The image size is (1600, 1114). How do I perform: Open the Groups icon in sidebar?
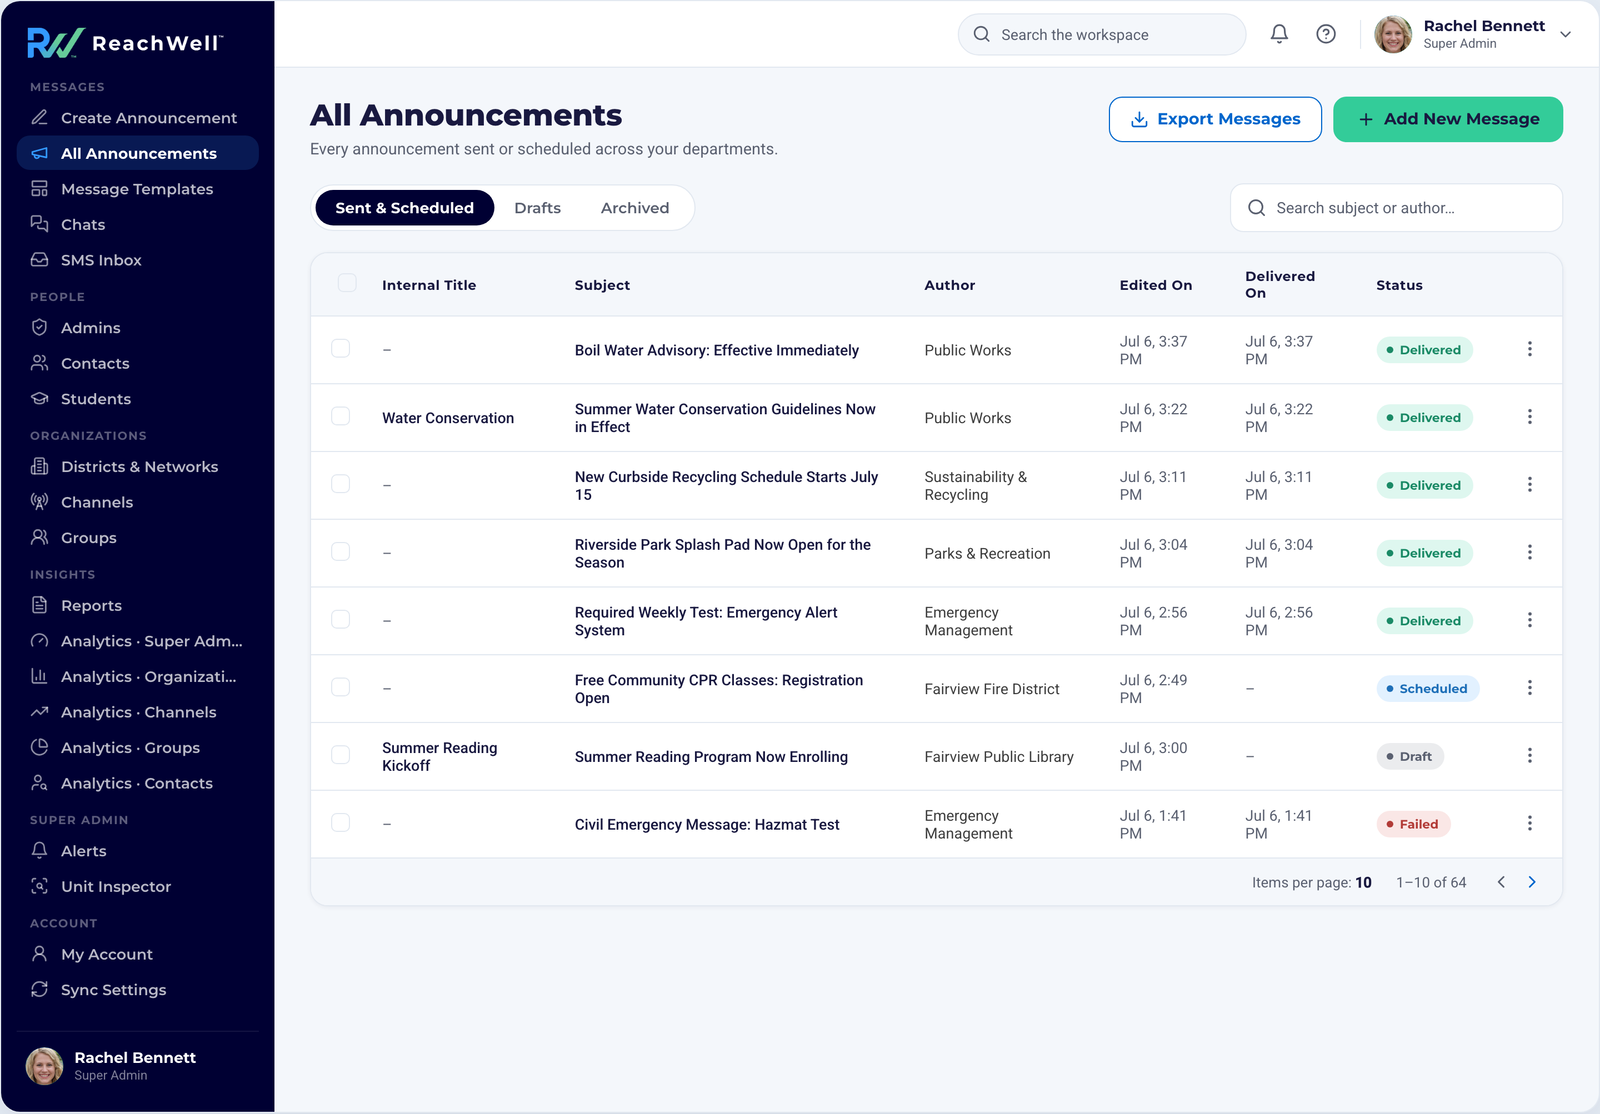tap(40, 537)
